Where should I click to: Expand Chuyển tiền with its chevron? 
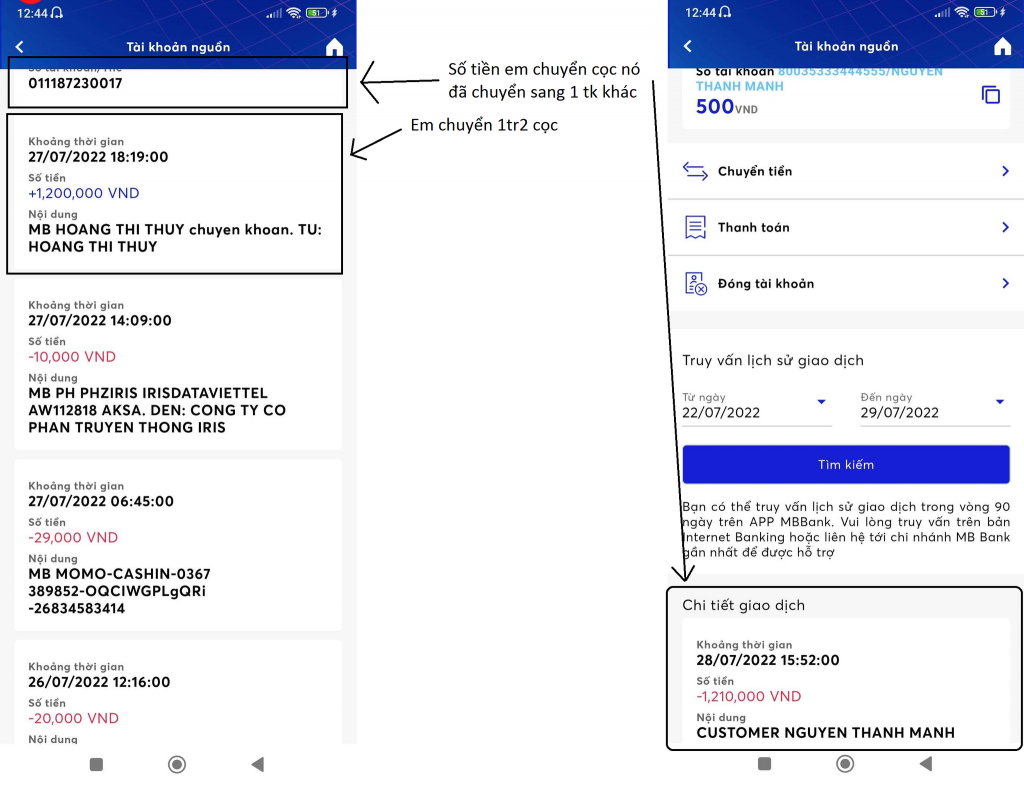click(1005, 171)
